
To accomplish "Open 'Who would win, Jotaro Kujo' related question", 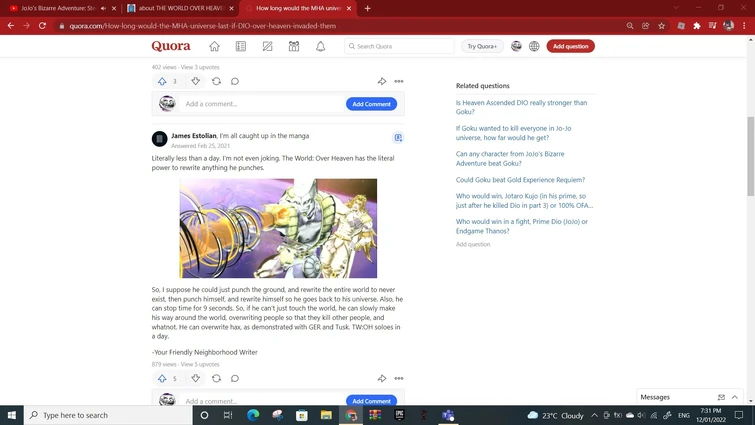I will point(524,200).
